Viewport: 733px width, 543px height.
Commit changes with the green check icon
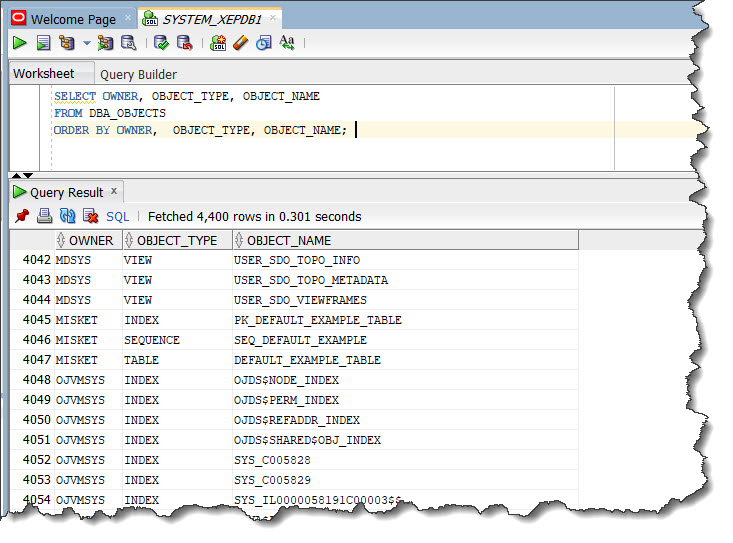click(x=161, y=43)
